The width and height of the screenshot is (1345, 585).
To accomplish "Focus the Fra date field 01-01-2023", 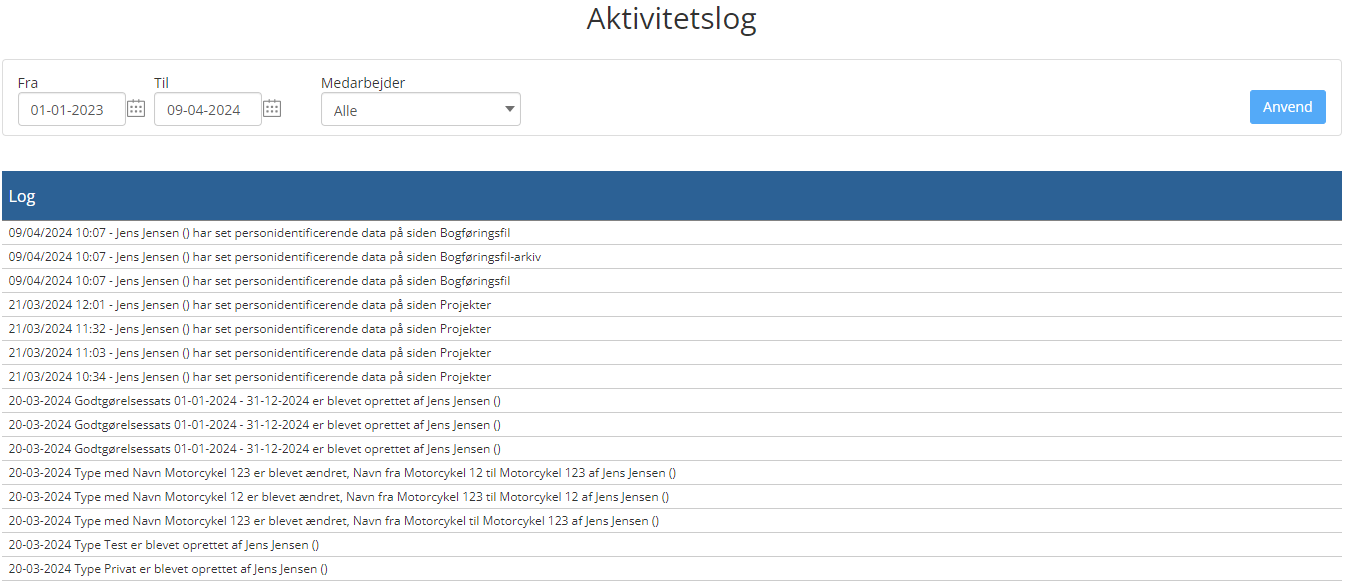I will [72, 109].
